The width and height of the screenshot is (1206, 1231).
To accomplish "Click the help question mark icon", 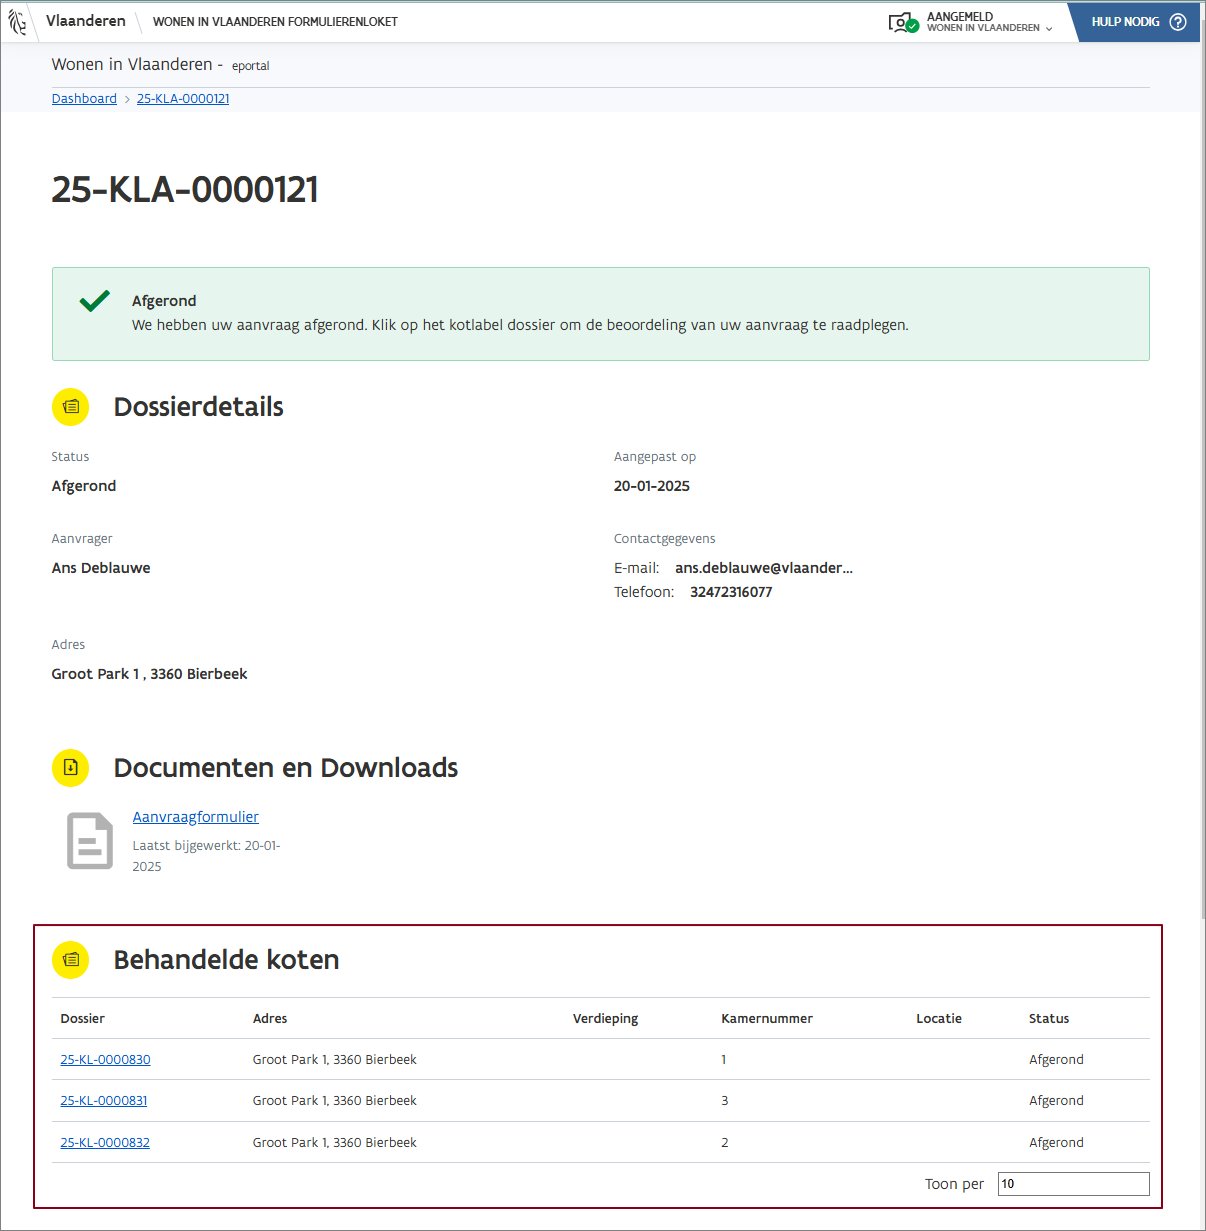I will click(1178, 22).
